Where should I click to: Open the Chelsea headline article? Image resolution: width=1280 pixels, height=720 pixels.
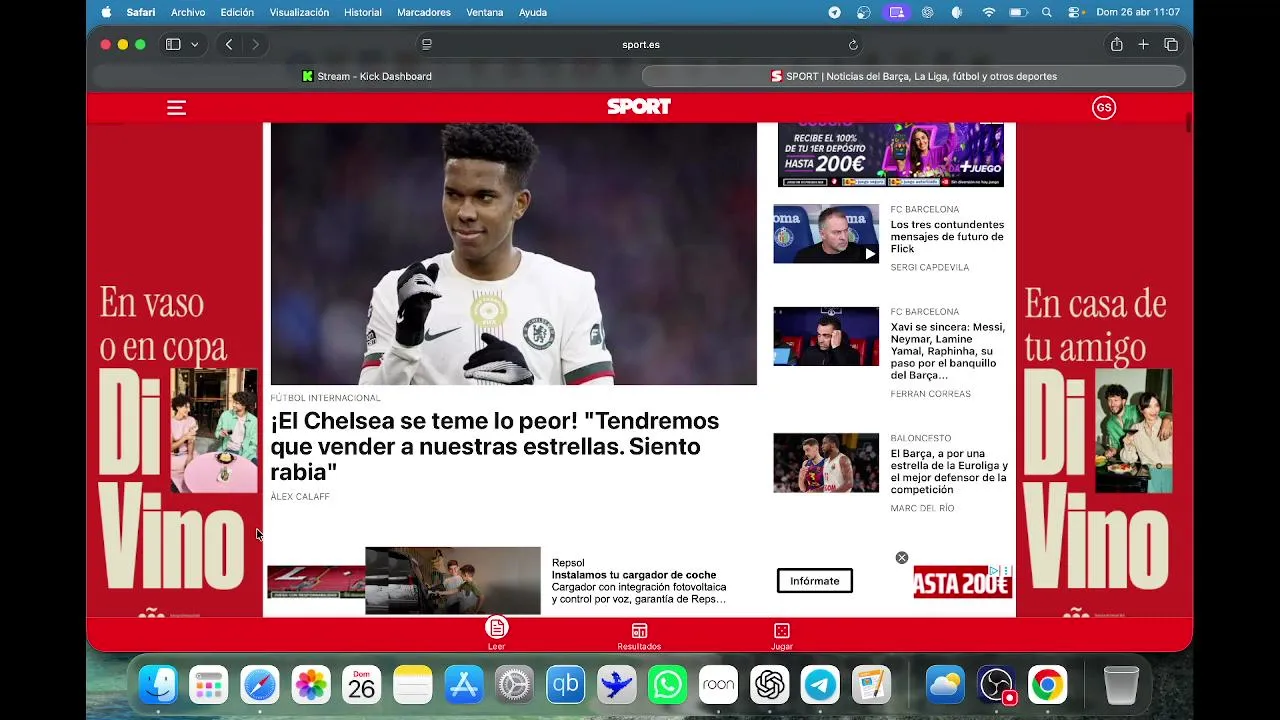[494, 446]
